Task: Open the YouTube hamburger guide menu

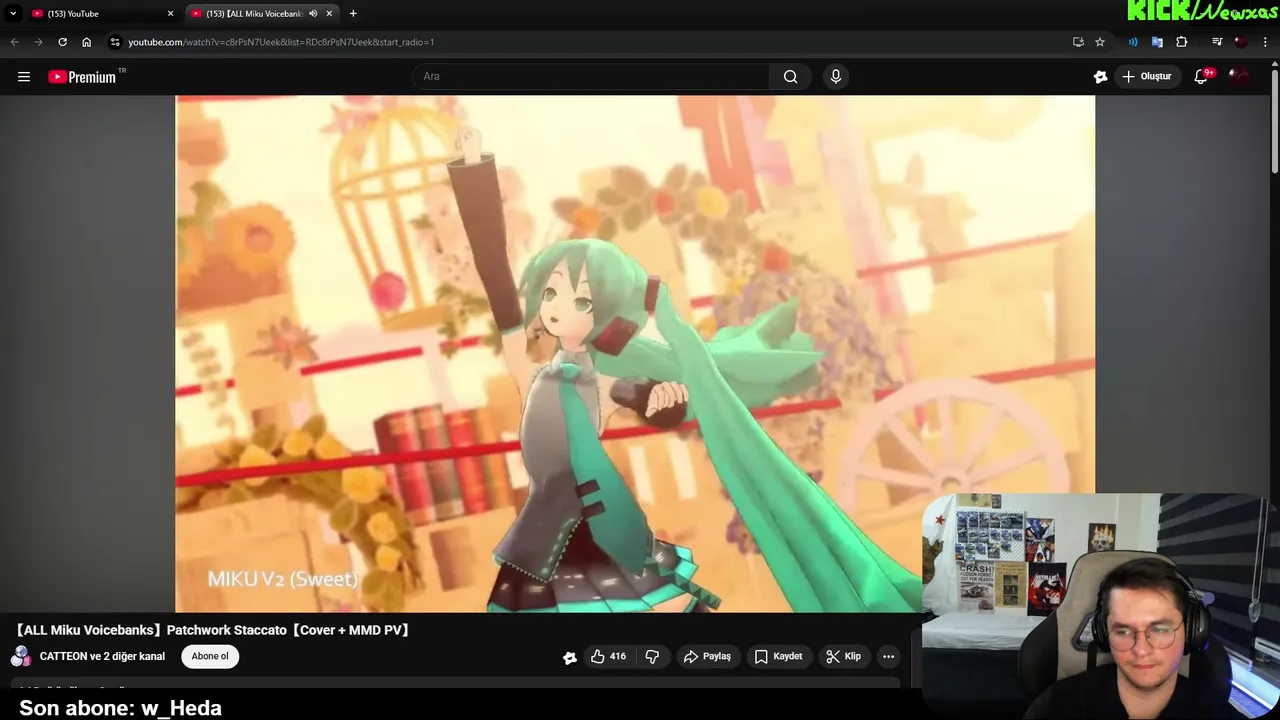Action: point(24,76)
